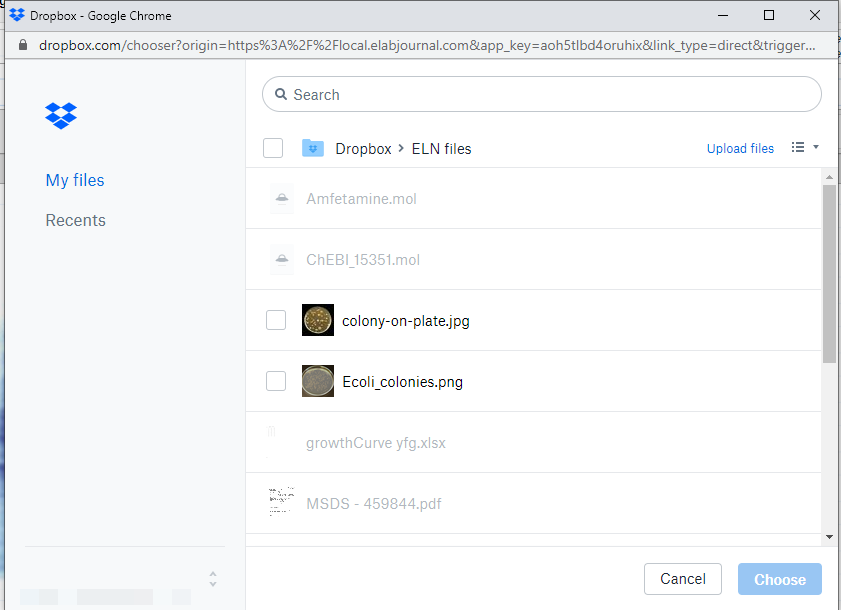This screenshot has width=841, height=610.
Task: Click the MSDS - 459844.pdf thumbnail icon
Action: (x=282, y=502)
